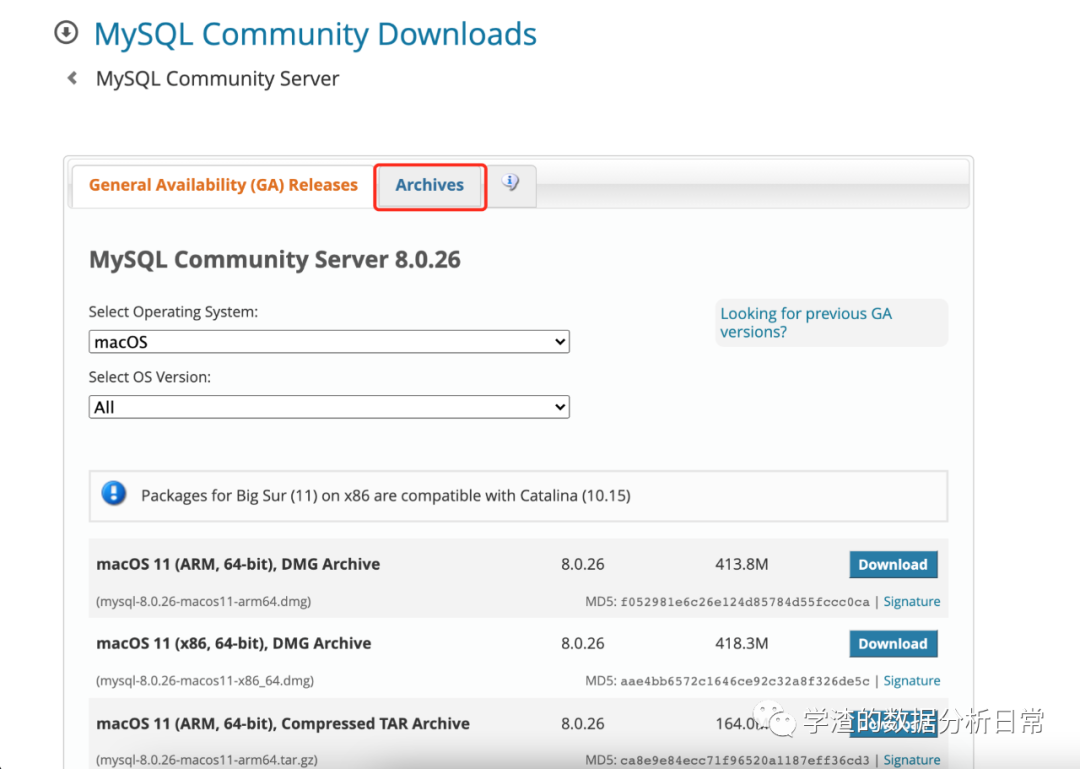This screenshot has width=1080, height=769.
Task: Switch to General Availability (GA) Releases tab
Action: (x=223, y=185)
